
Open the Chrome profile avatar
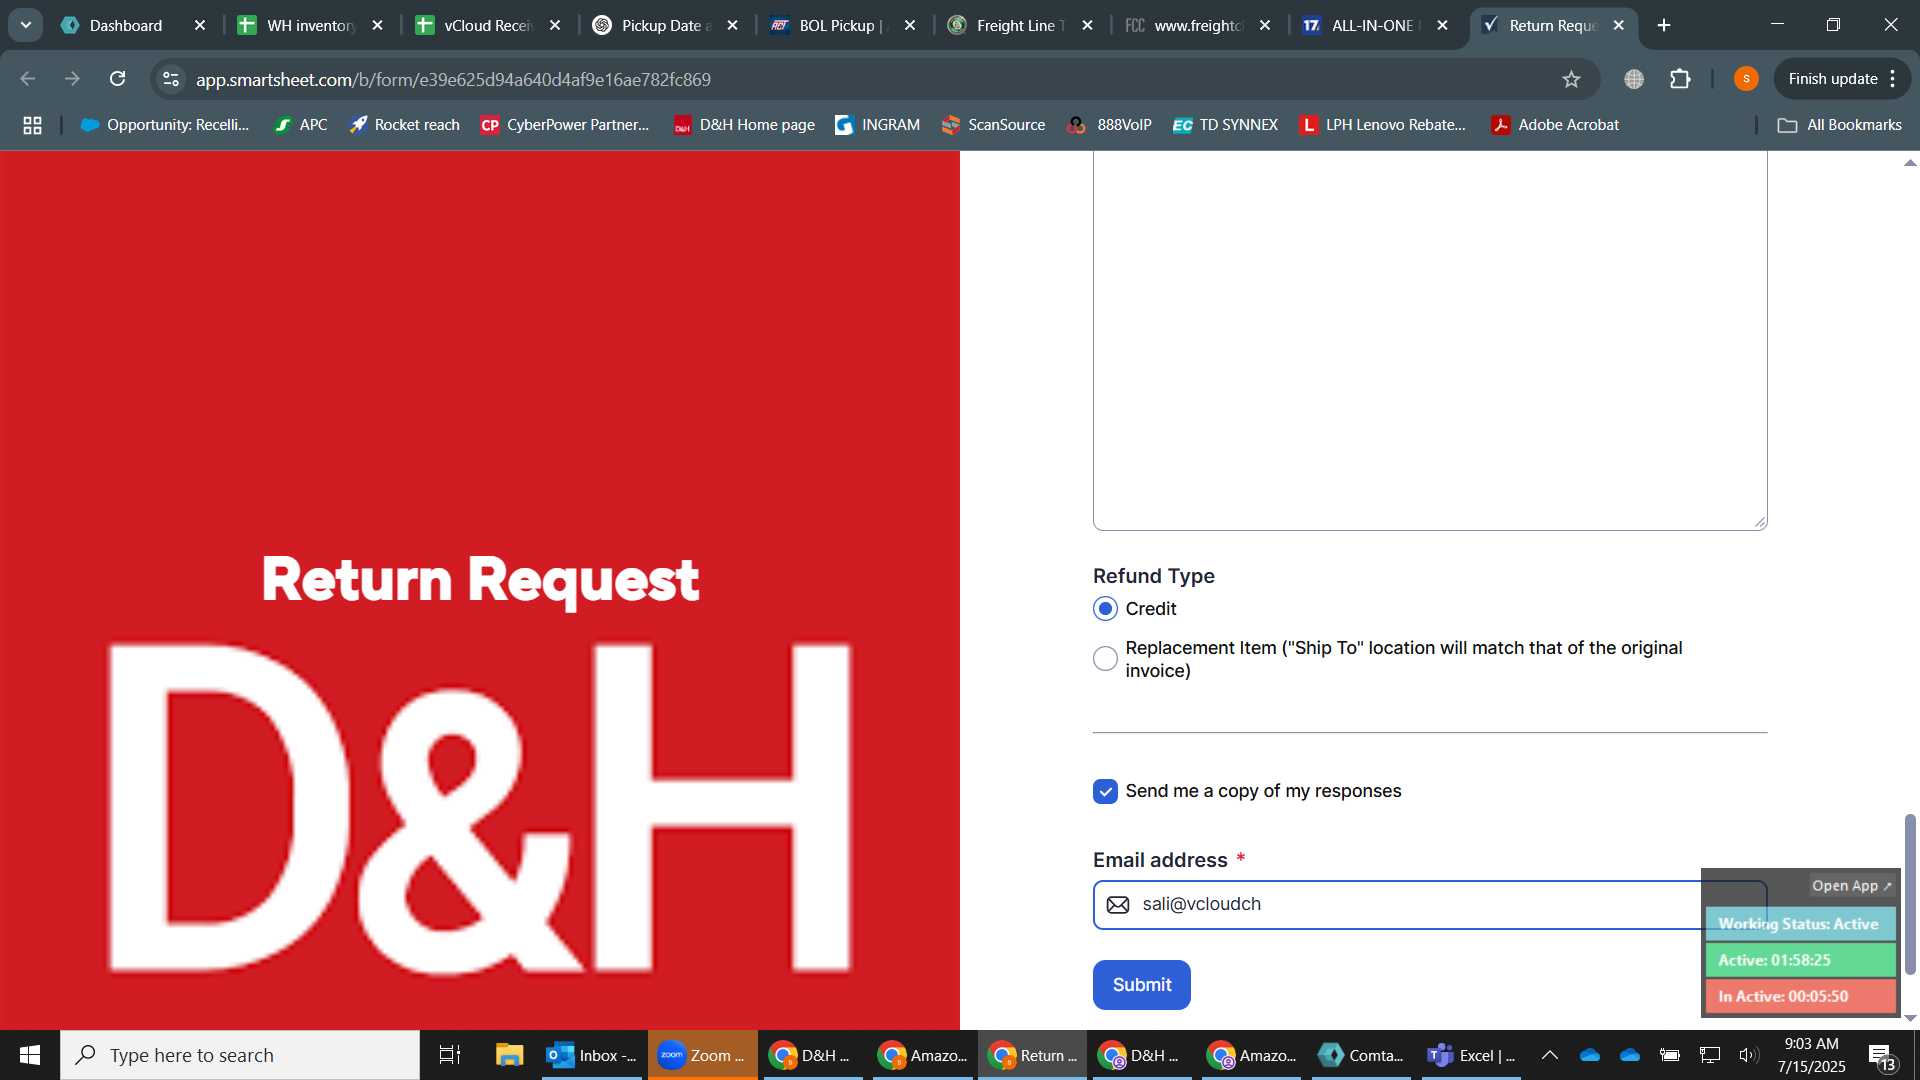pos(1746,79)
